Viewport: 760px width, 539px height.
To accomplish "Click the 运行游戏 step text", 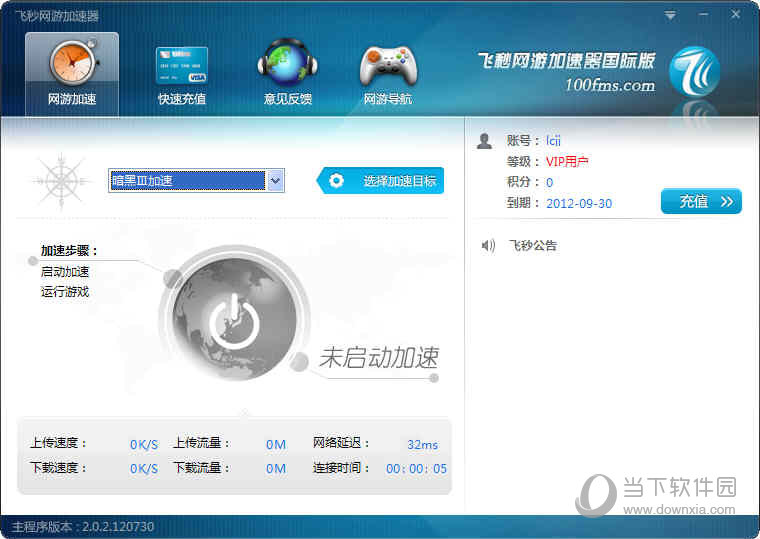I will pyautogui.click(x=65, y=292).
